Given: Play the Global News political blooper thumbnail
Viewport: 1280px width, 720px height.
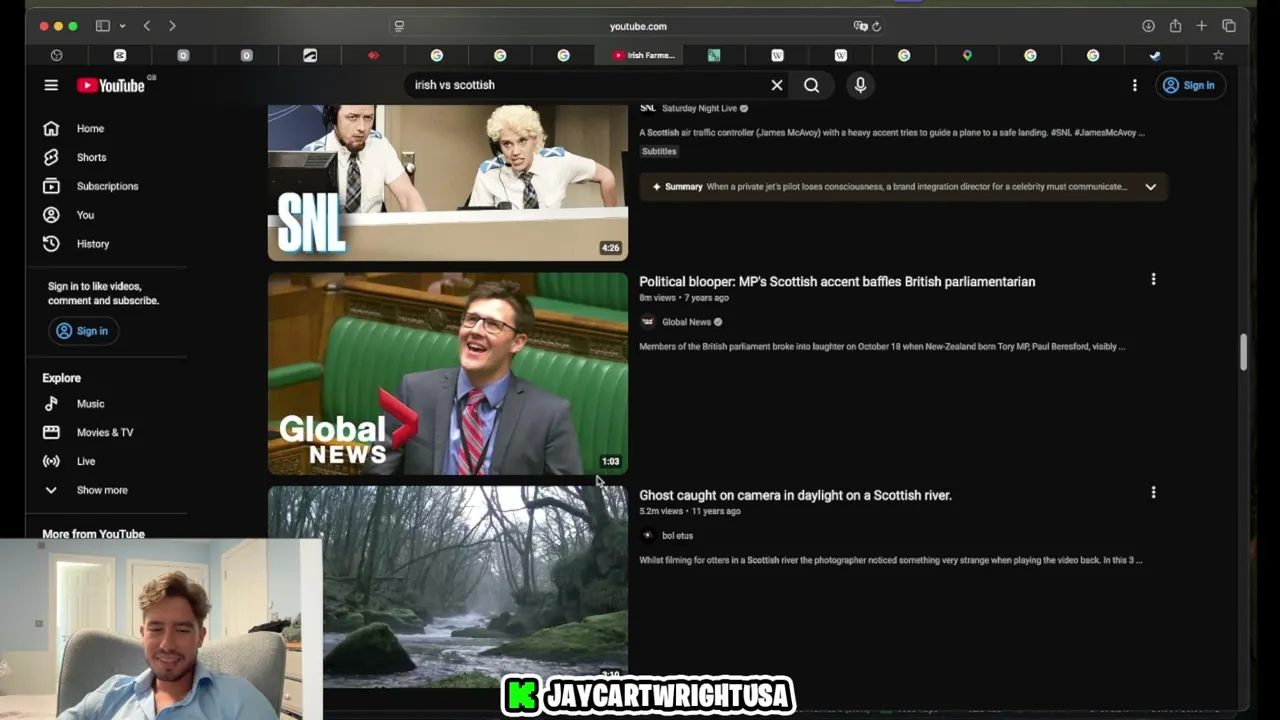Looking at the screenshot, I should click(x=448, y=374).
